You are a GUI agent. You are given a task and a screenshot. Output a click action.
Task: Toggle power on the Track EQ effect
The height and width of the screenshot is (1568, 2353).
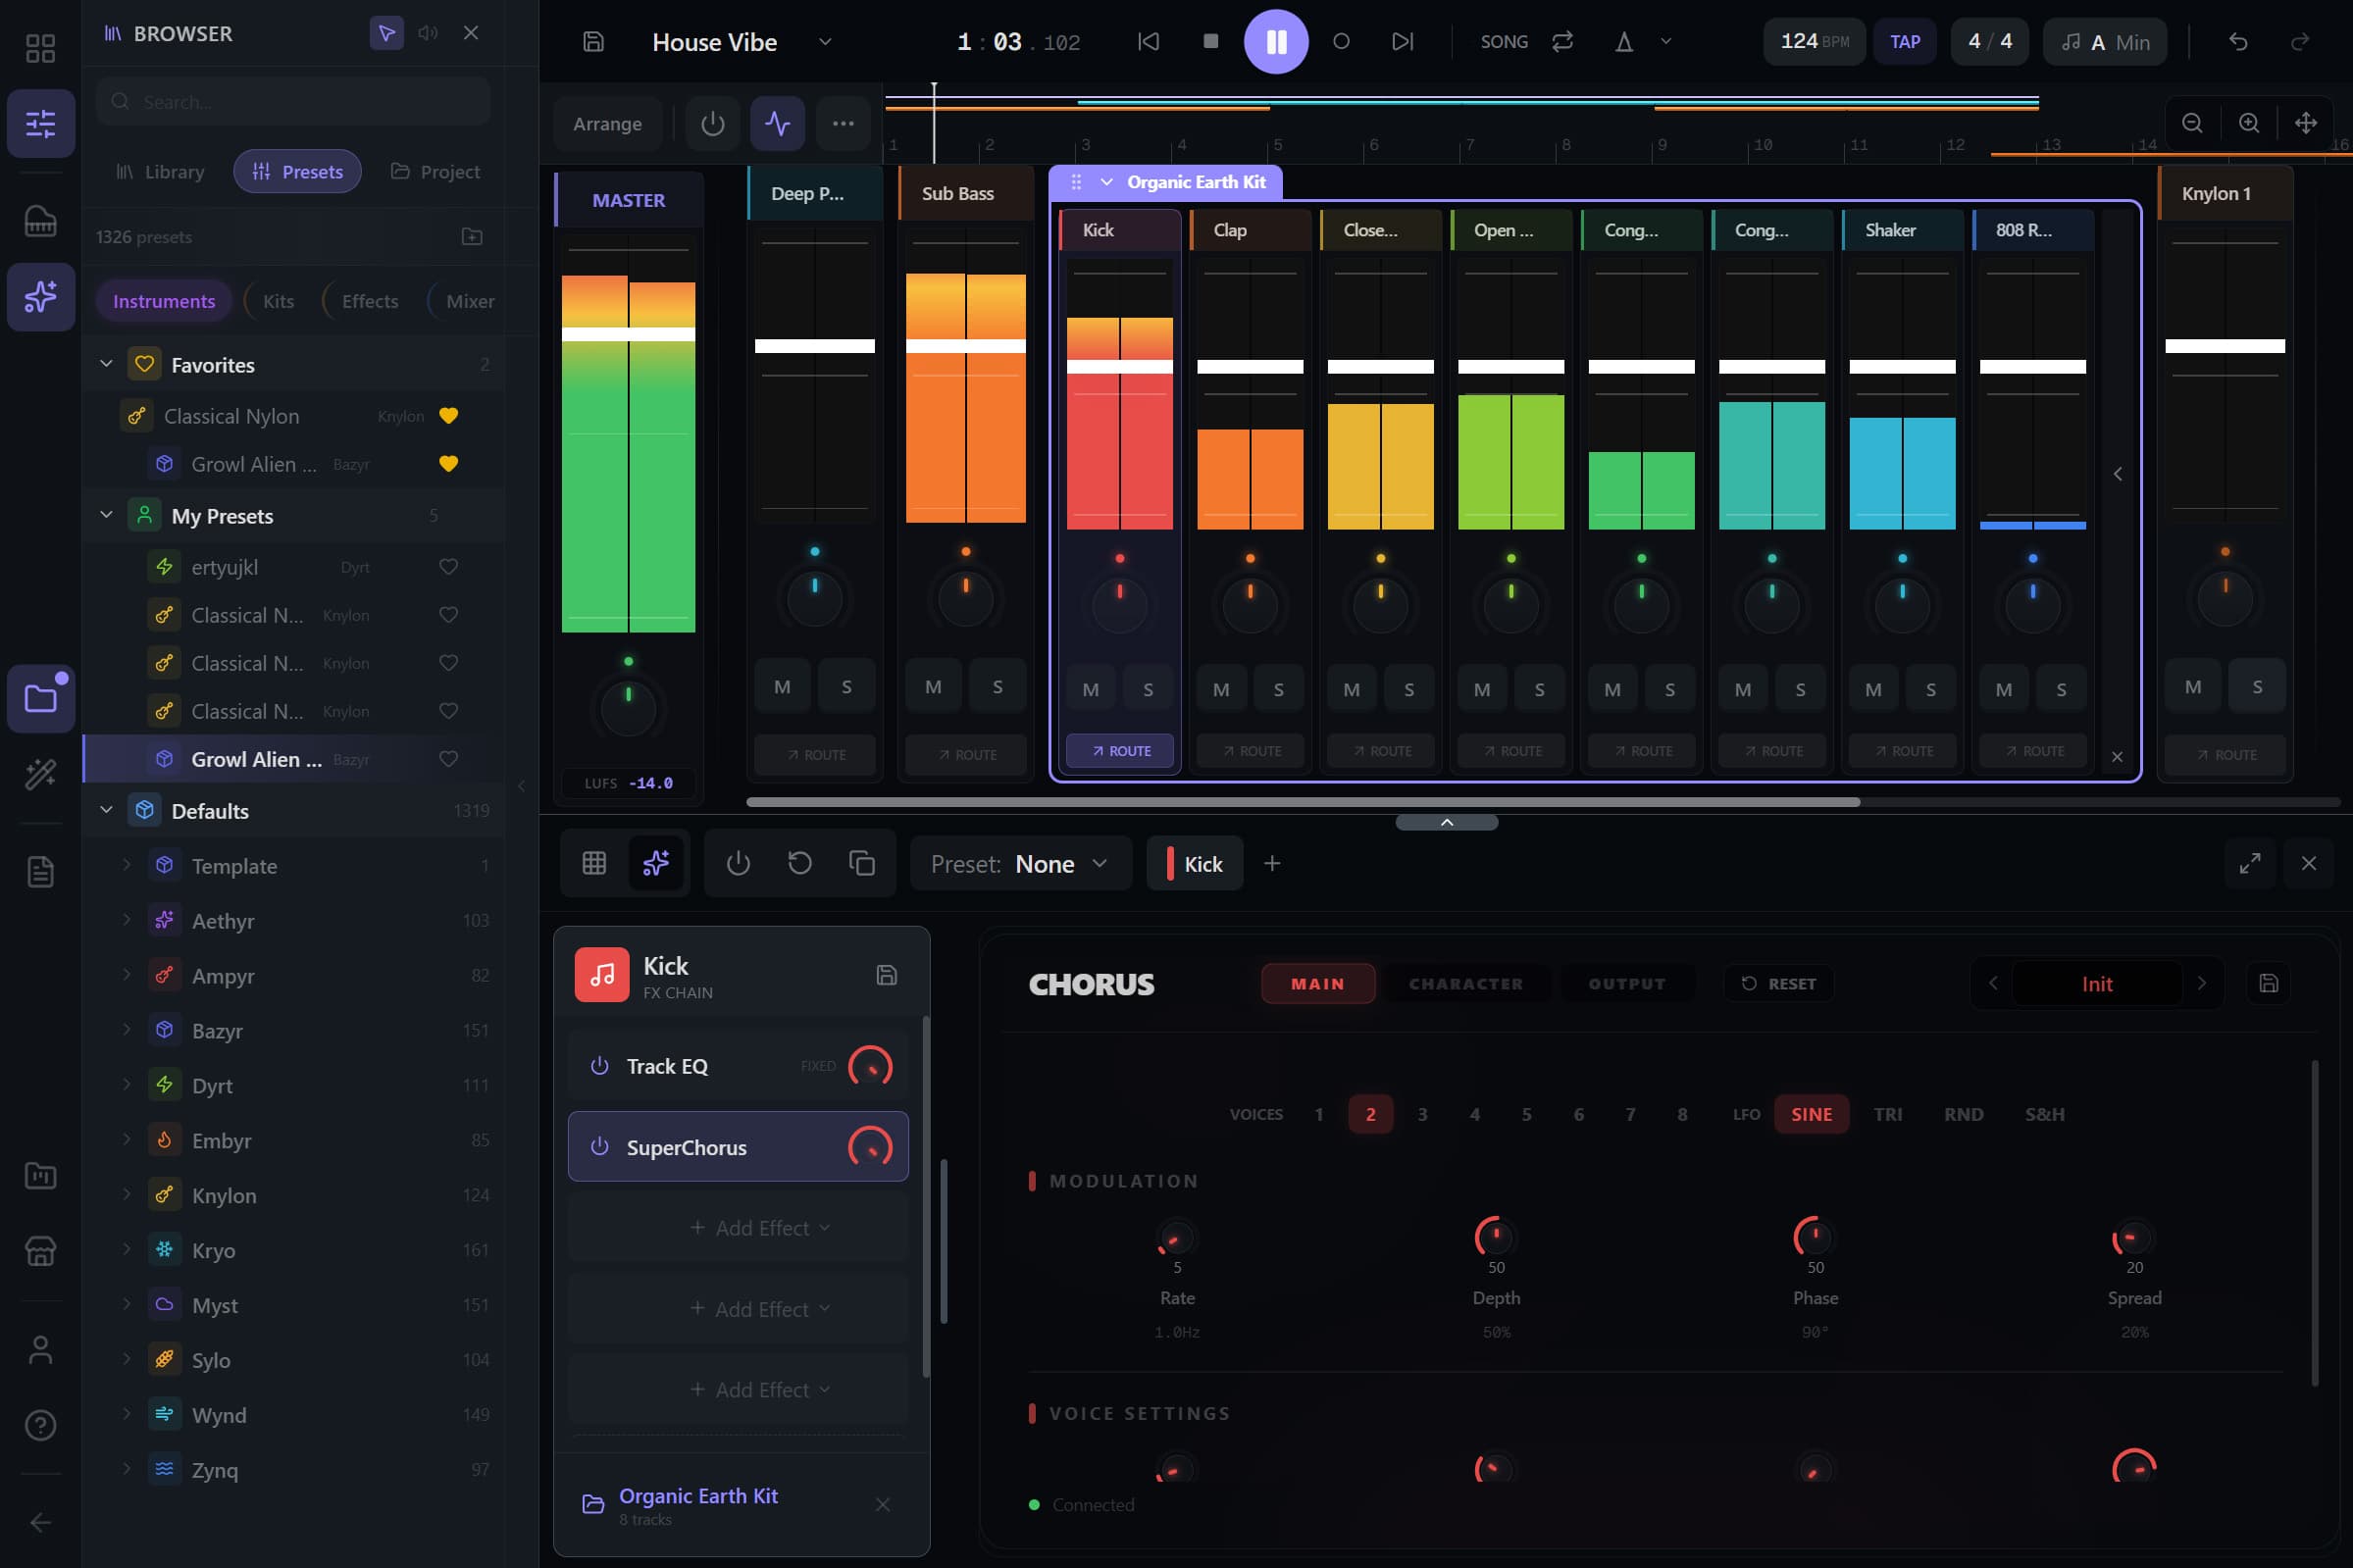pos(599,1066)
